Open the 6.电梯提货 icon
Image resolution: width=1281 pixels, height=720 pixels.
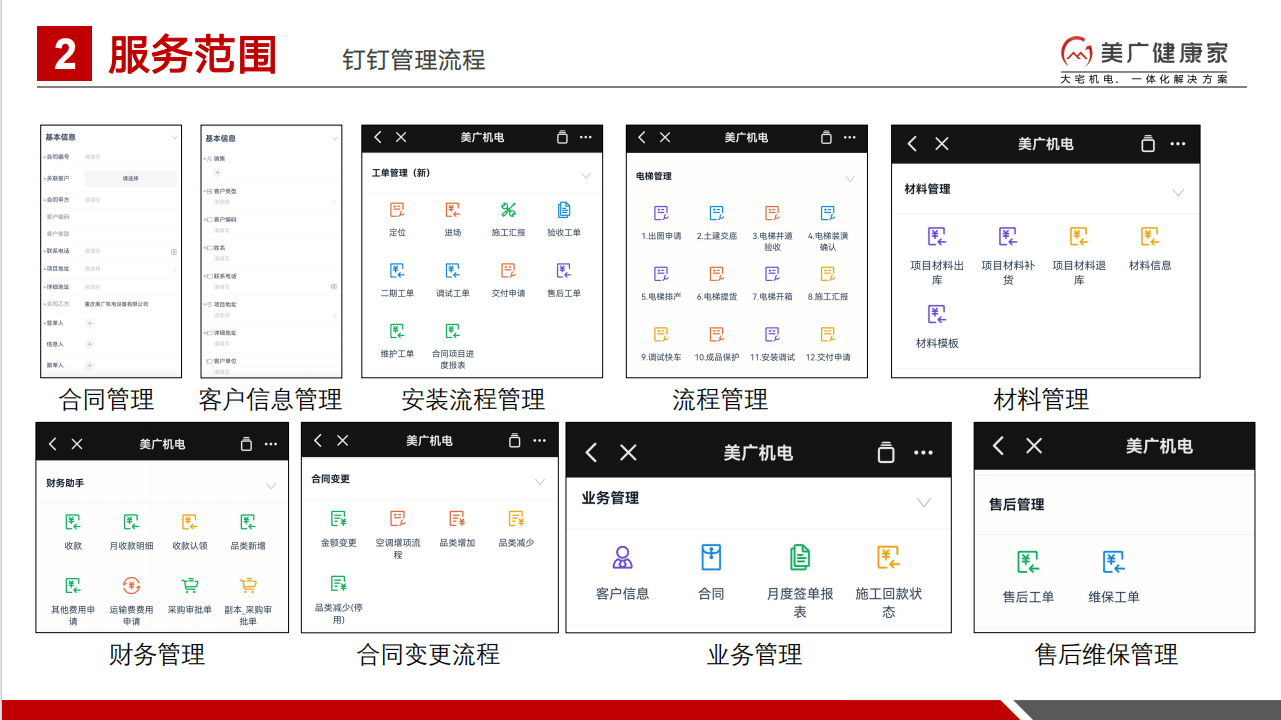(x=717, y=274)
